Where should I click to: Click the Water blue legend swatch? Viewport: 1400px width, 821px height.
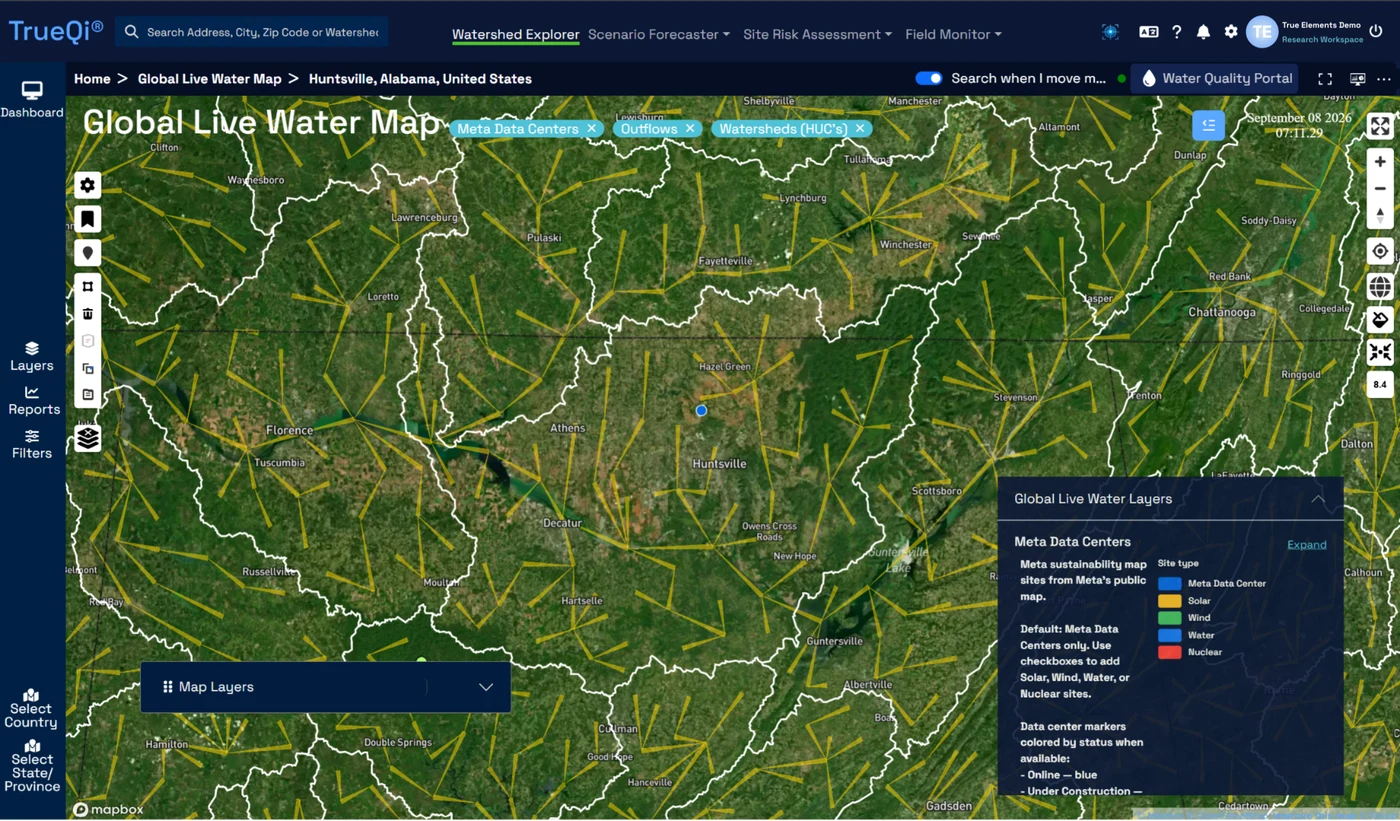pos(1169,635)
